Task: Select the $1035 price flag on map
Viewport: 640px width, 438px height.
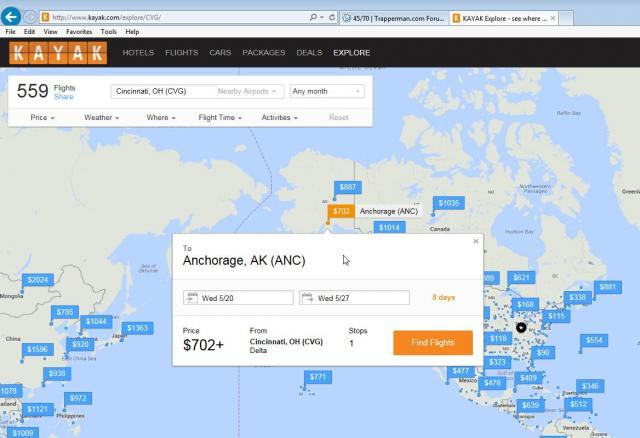Action: tap(449, 203)
